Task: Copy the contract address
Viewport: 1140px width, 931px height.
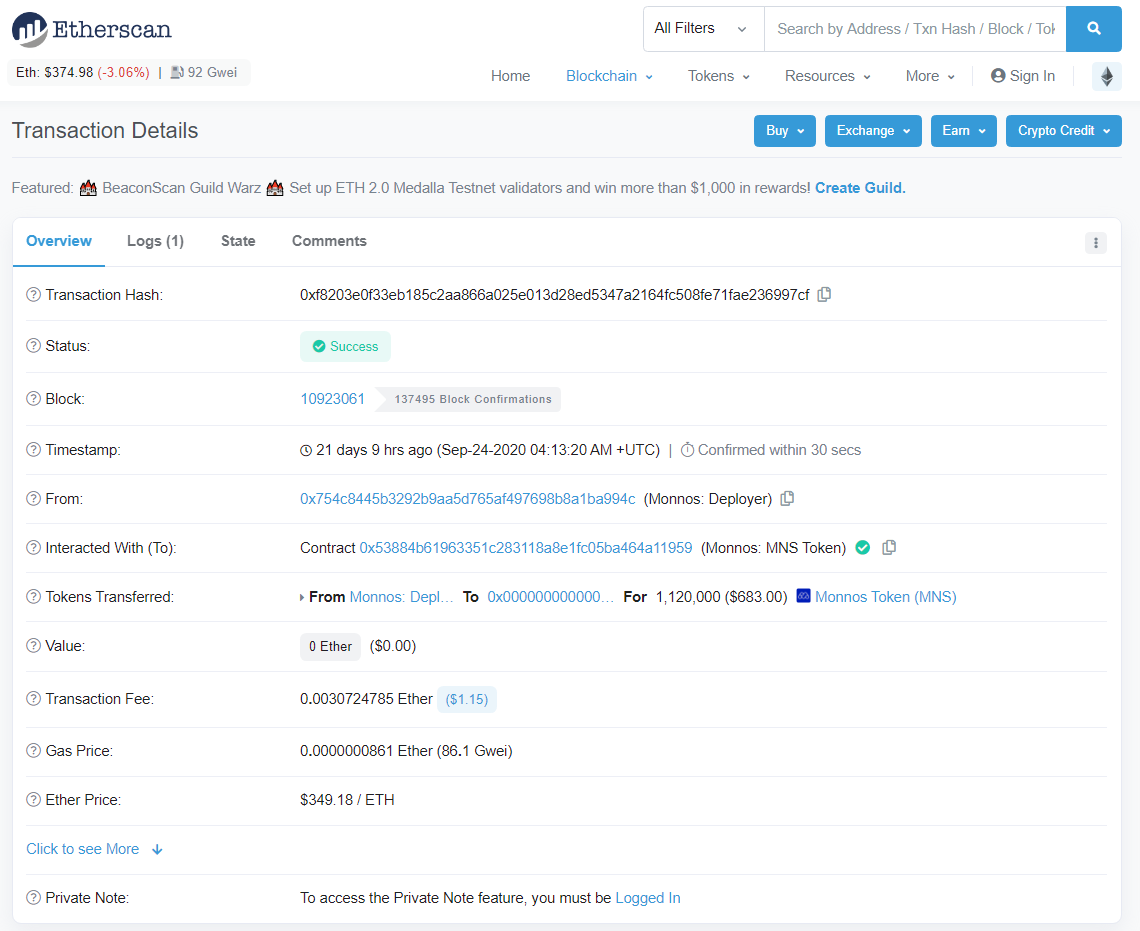Action: 888,548
